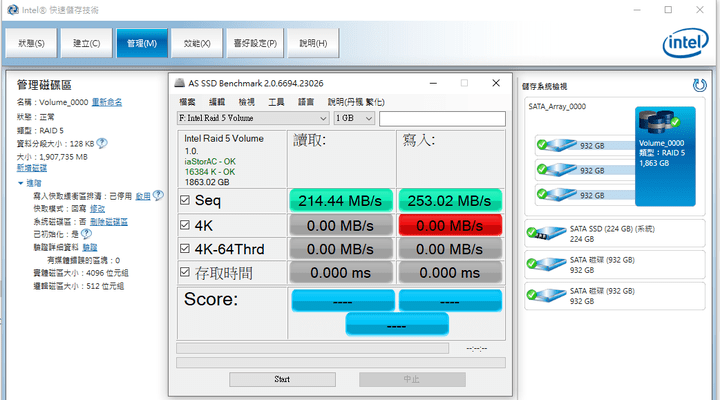
Task: Open the 編輯 menu in AS SSD
Action: tap(217, 102)
